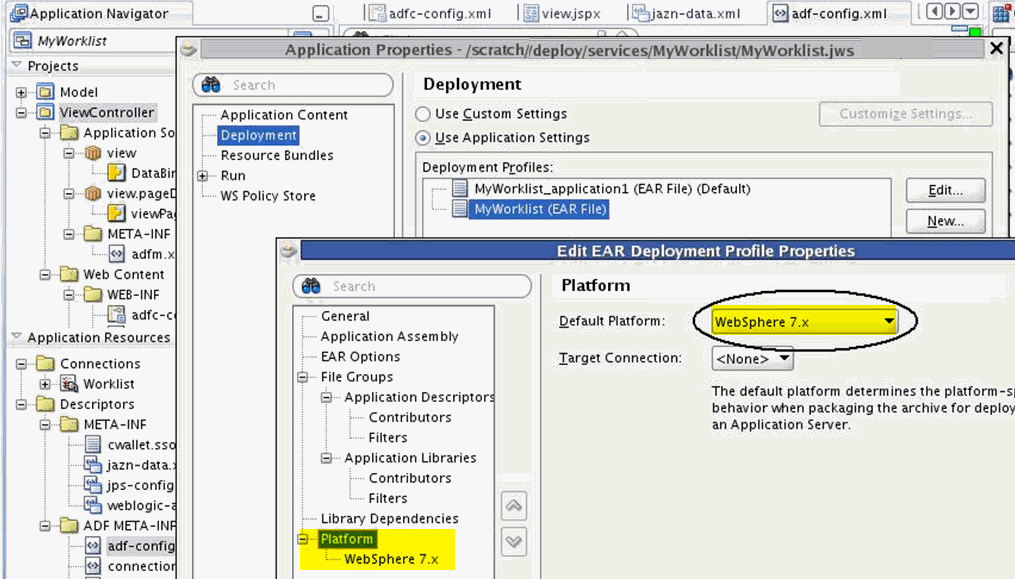Minimize the Application Navigator panel
This screenshot has height=579, width=1015.
pos(320,13)
